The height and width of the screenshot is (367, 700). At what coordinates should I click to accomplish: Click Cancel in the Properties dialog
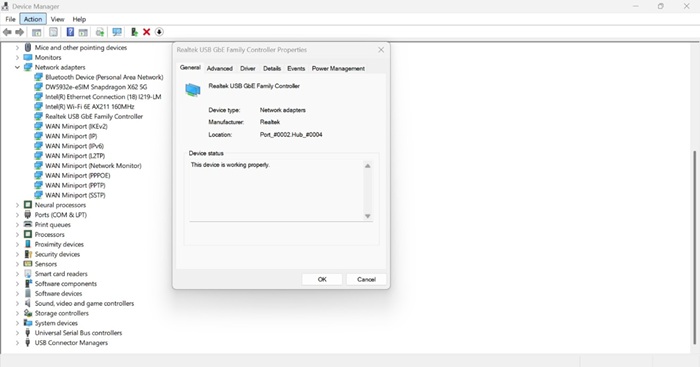tap(366, 279)
